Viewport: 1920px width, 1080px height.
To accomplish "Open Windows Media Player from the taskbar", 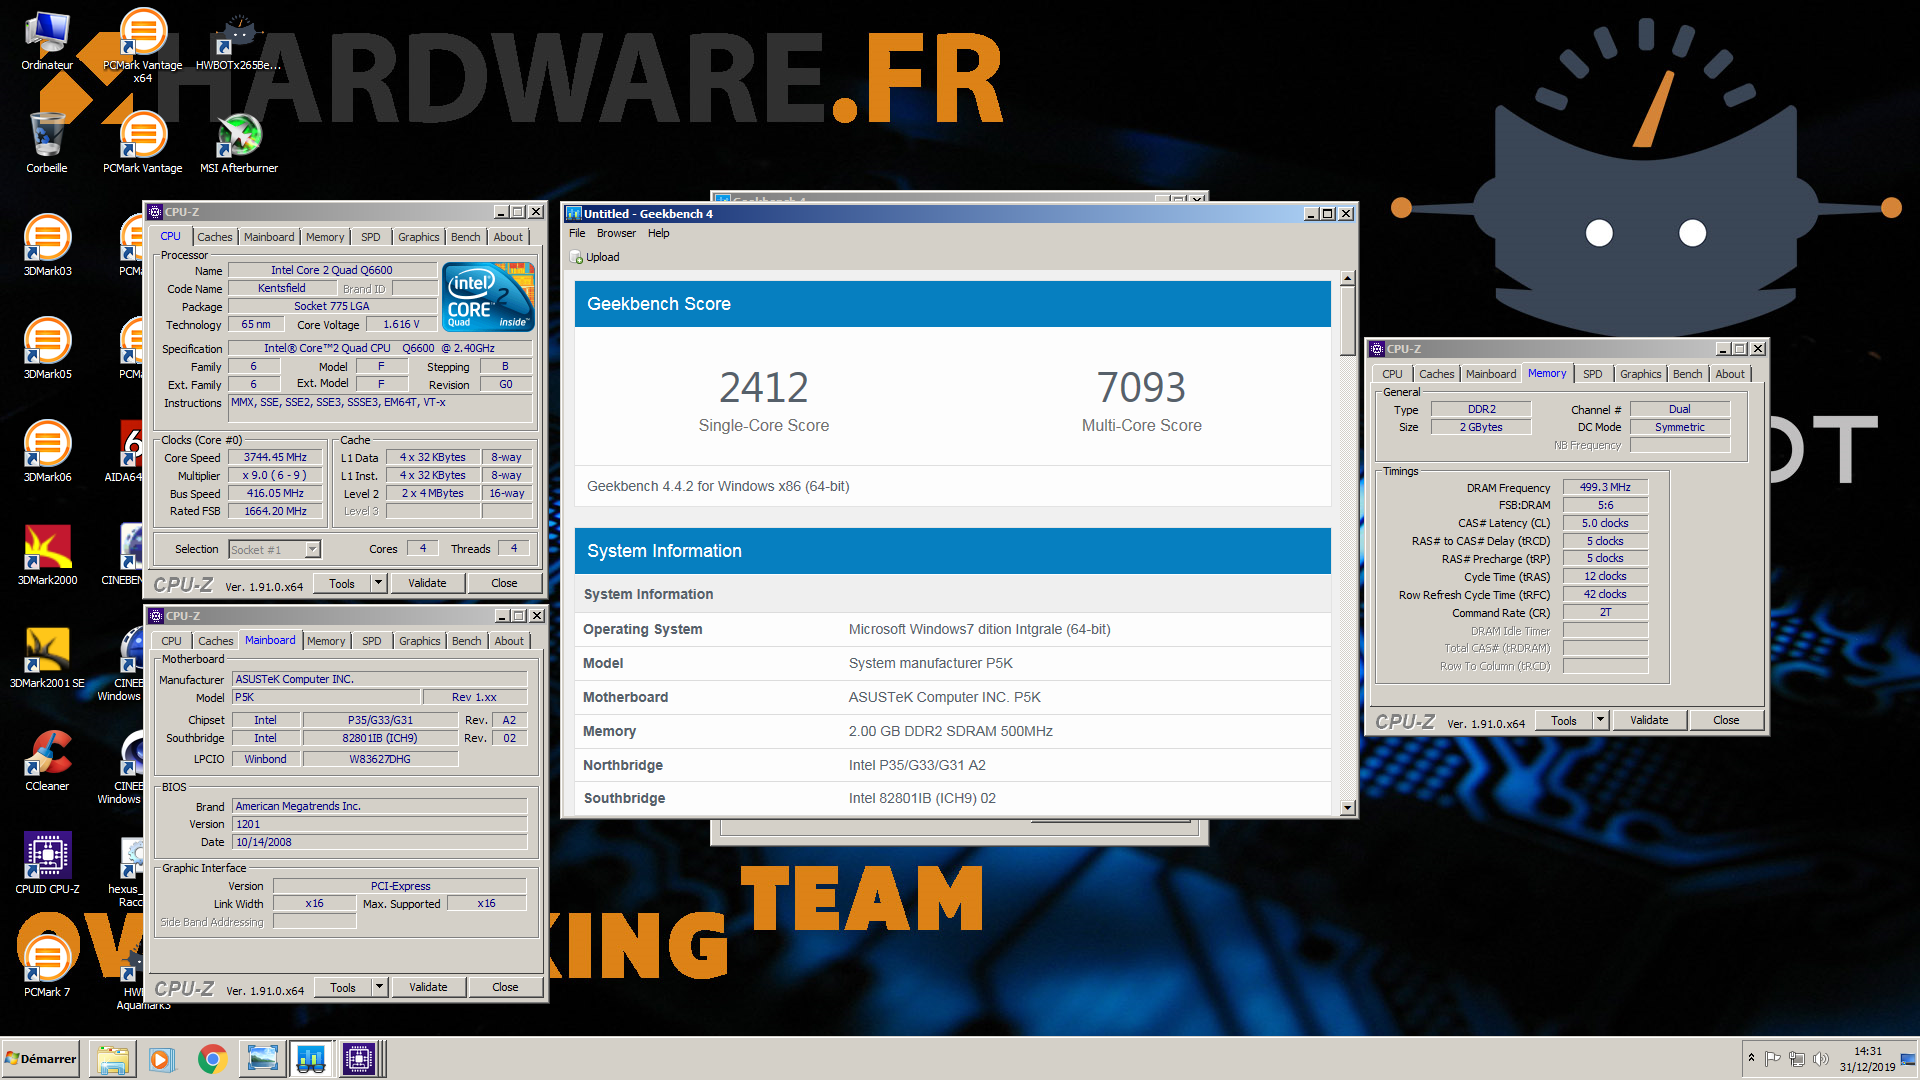I will tap(161, 1059).
